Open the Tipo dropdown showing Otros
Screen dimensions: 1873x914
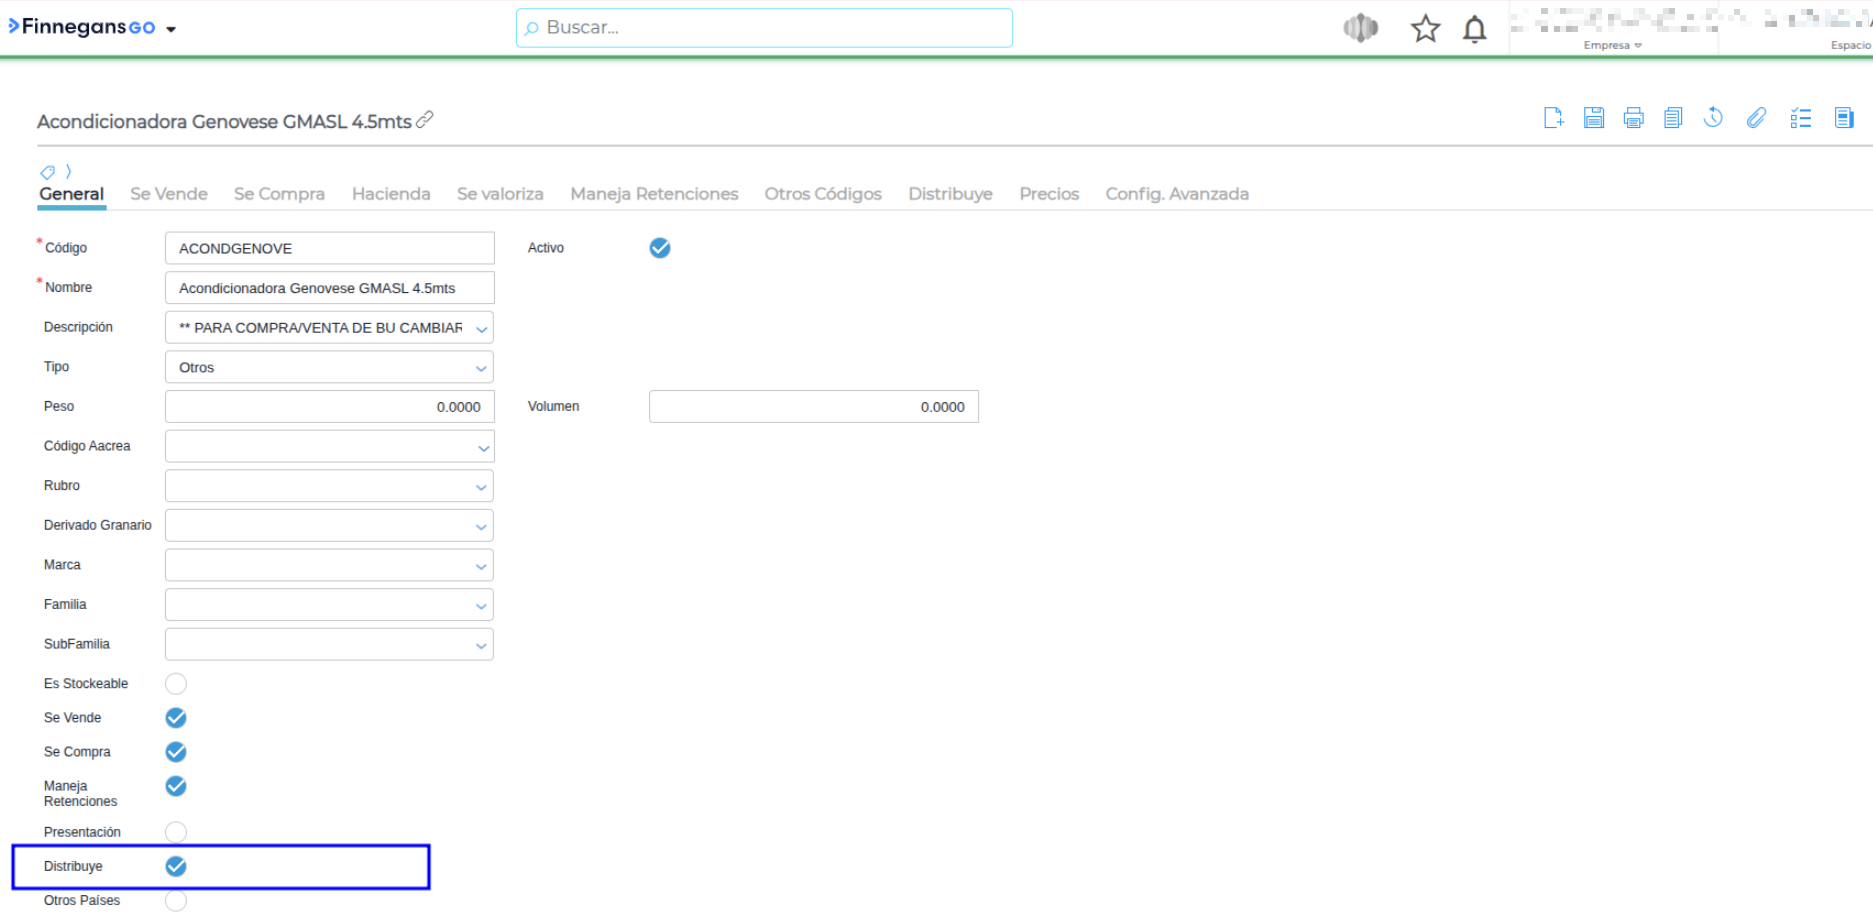(329, 368)
